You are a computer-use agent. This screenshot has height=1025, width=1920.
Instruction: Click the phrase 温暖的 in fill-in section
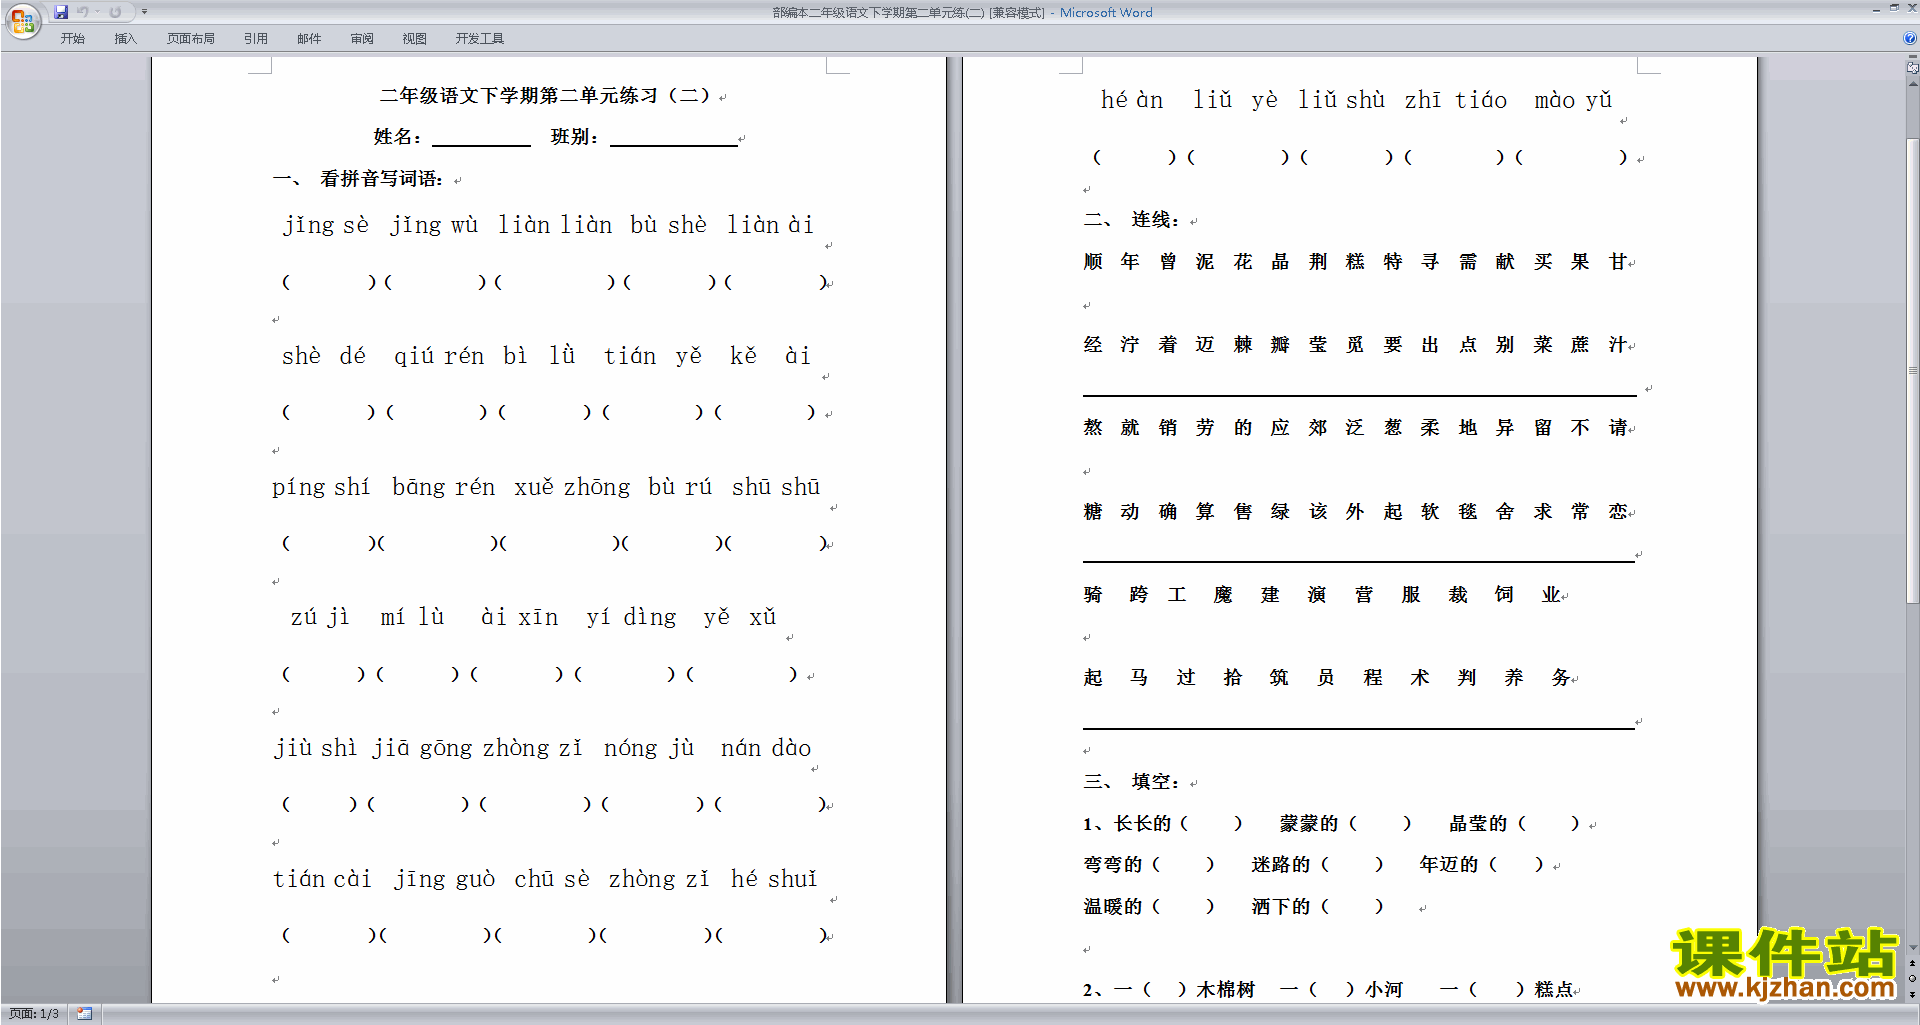tap(1113, 907)
